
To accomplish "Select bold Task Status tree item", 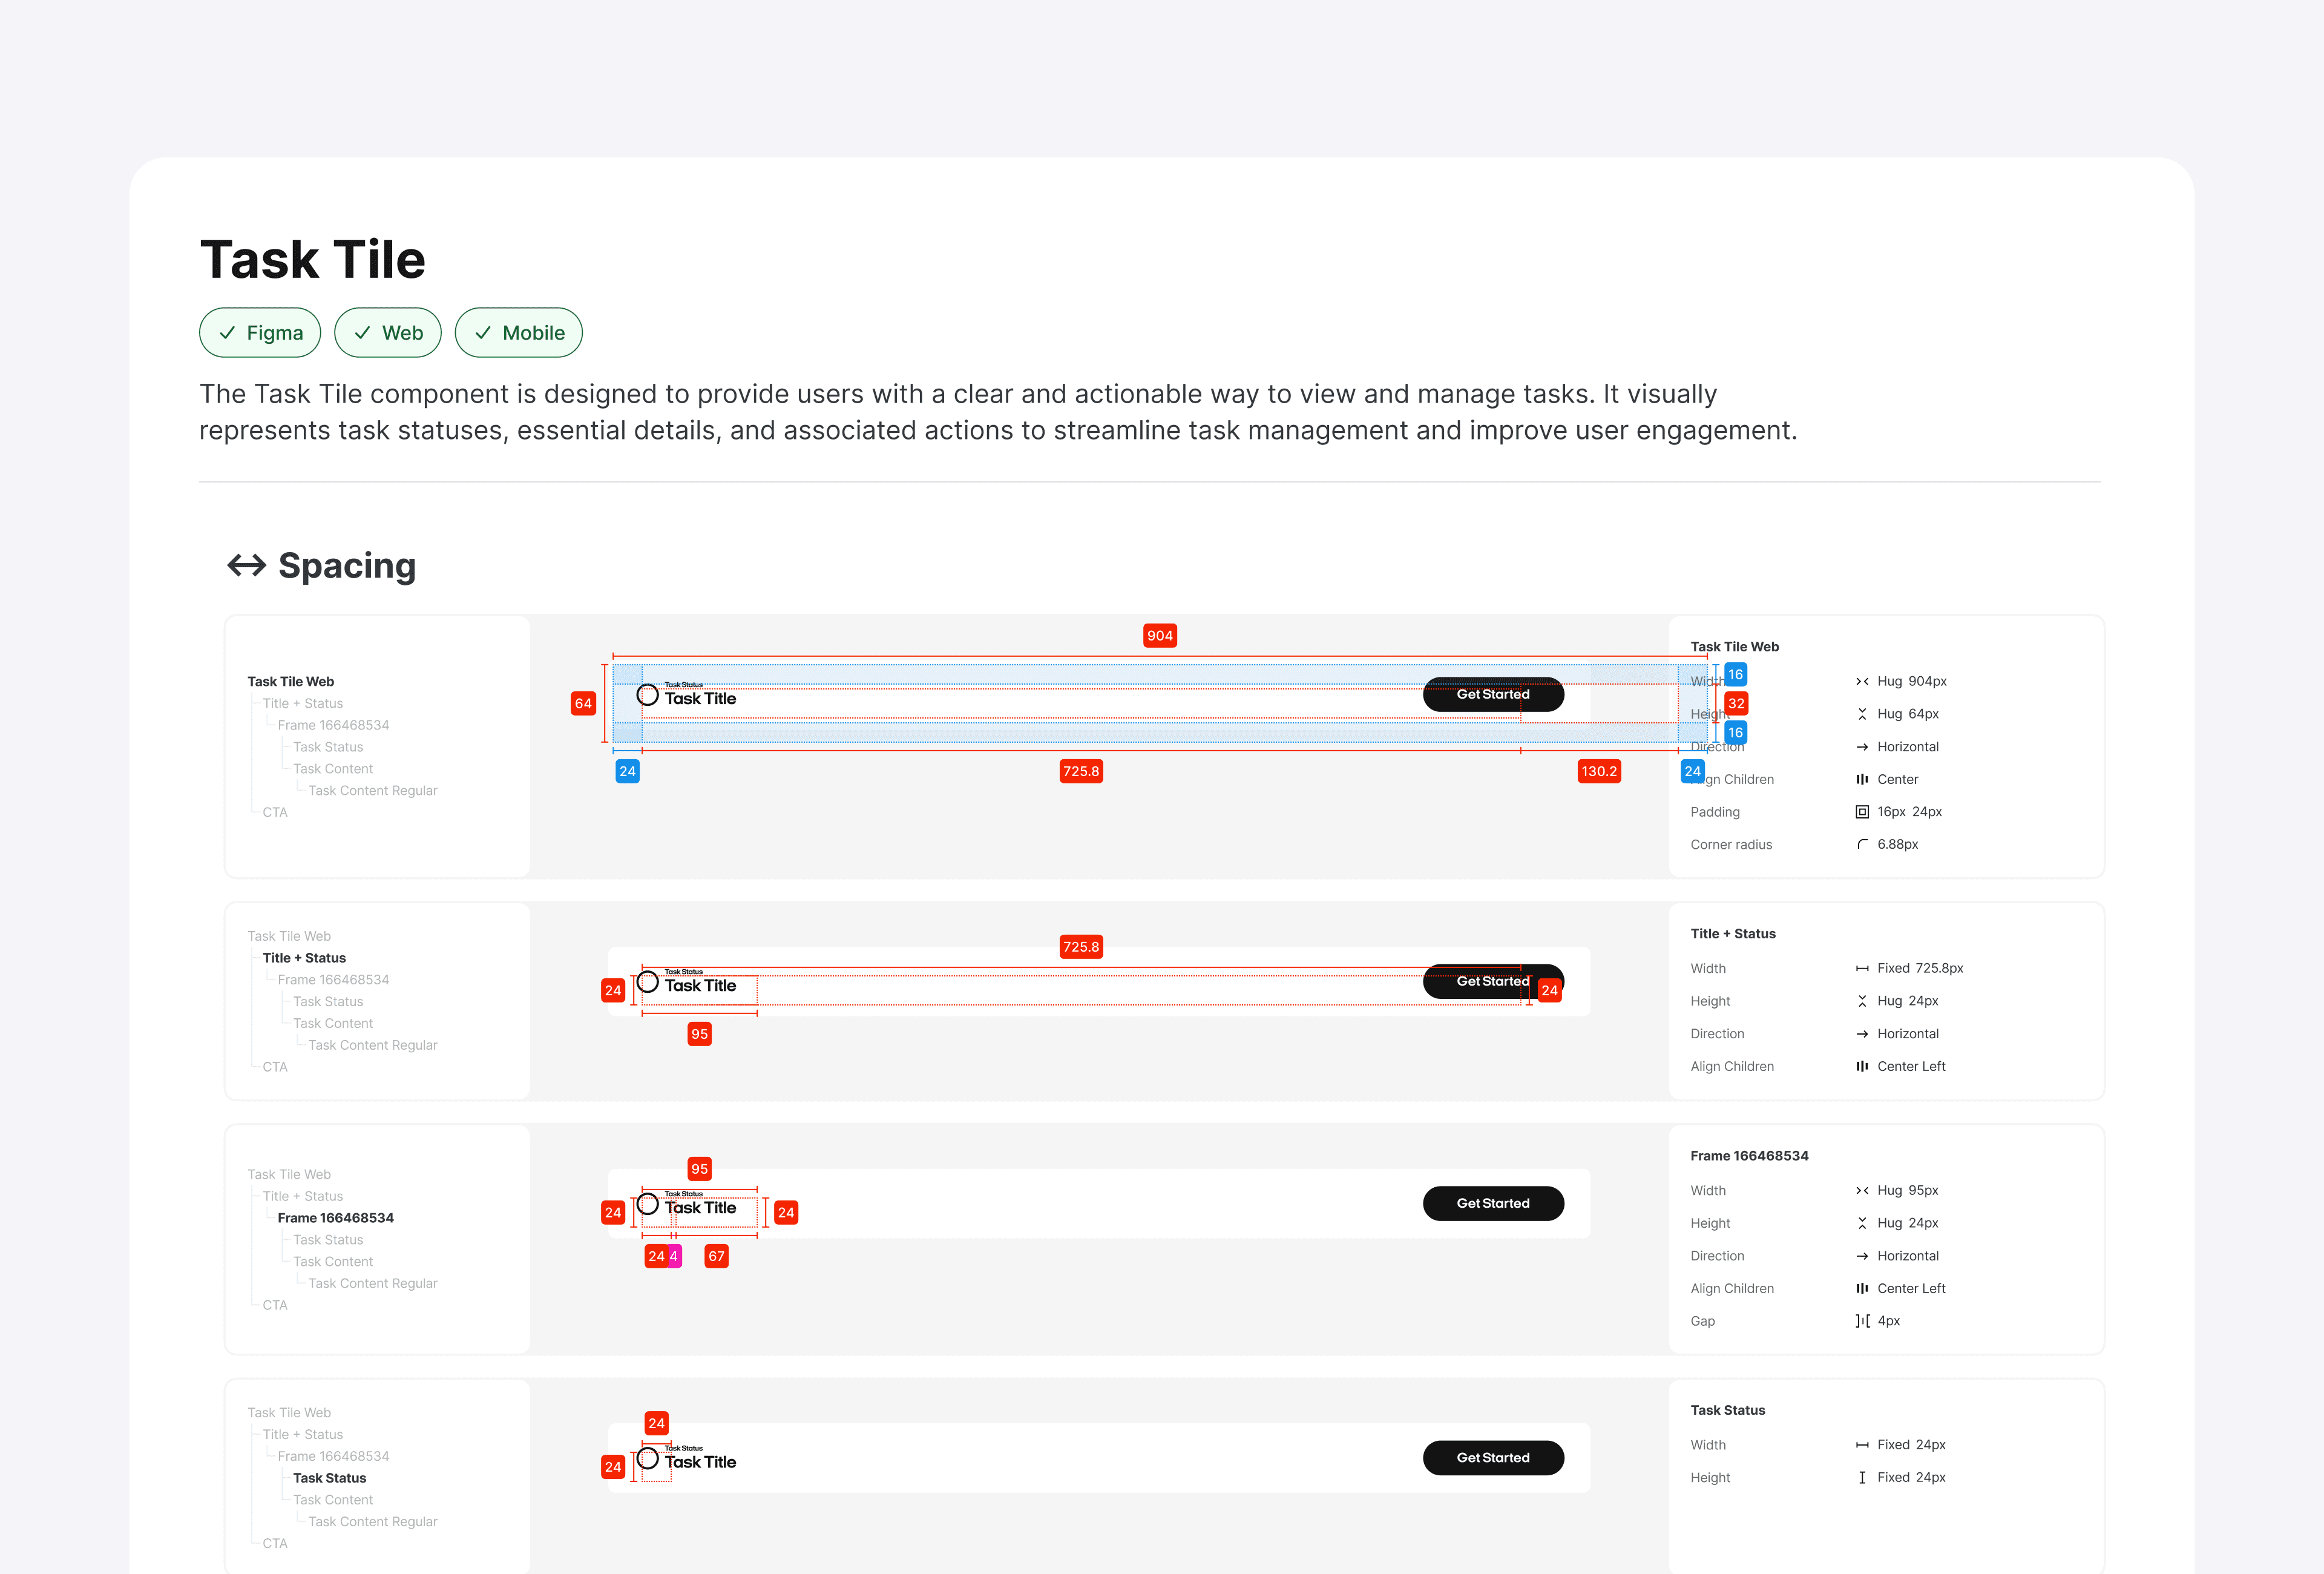I will [330, 1478].
